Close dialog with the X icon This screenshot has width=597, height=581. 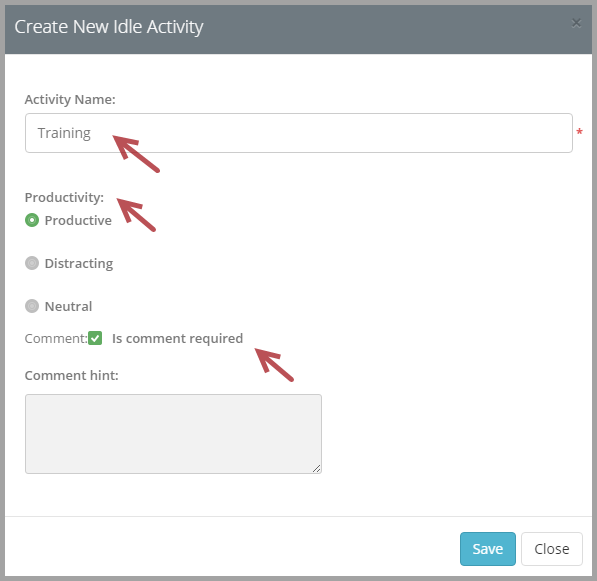click(576, 23)
